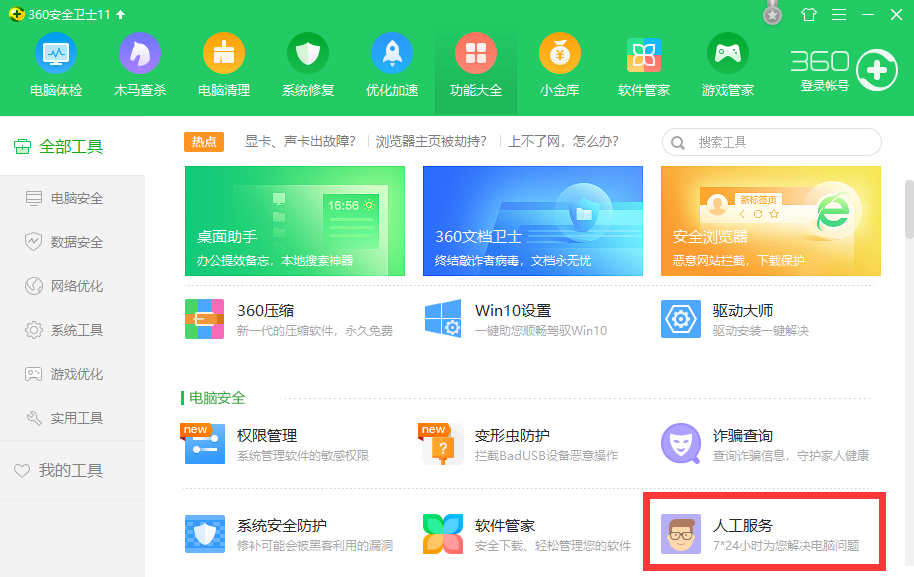Switch to 实用工具 sidebar category
The image size is (914, 577).
(64, 418)
